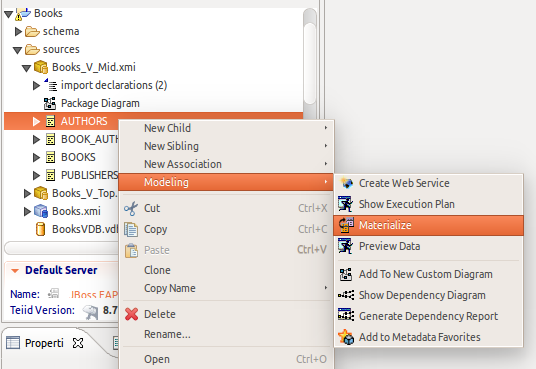Click the Generate Dependency Report icon
Viewport: 536px width, 369px height.
pos(346,316)
